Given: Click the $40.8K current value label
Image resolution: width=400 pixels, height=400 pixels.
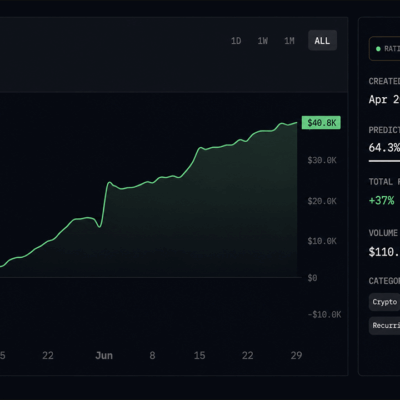Looking at the screenshot, I should pyautogui.click(x=321, y=123).
